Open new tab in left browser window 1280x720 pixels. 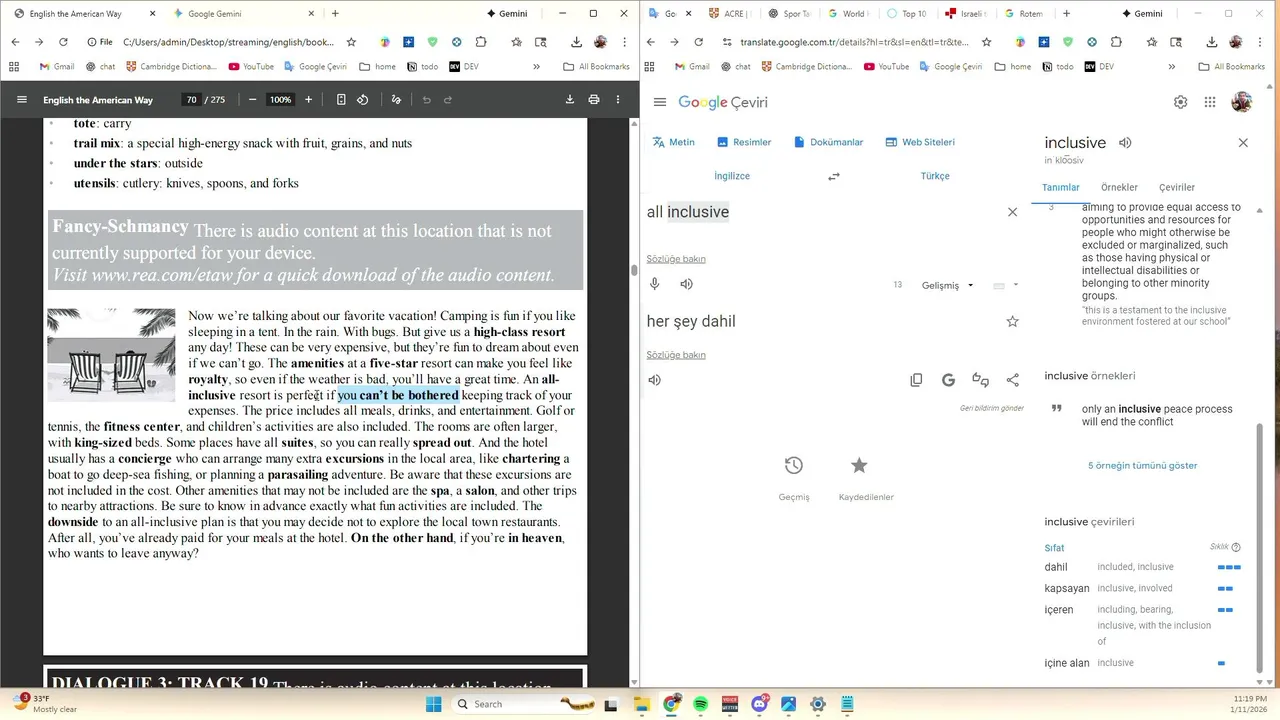click(335, 14)
